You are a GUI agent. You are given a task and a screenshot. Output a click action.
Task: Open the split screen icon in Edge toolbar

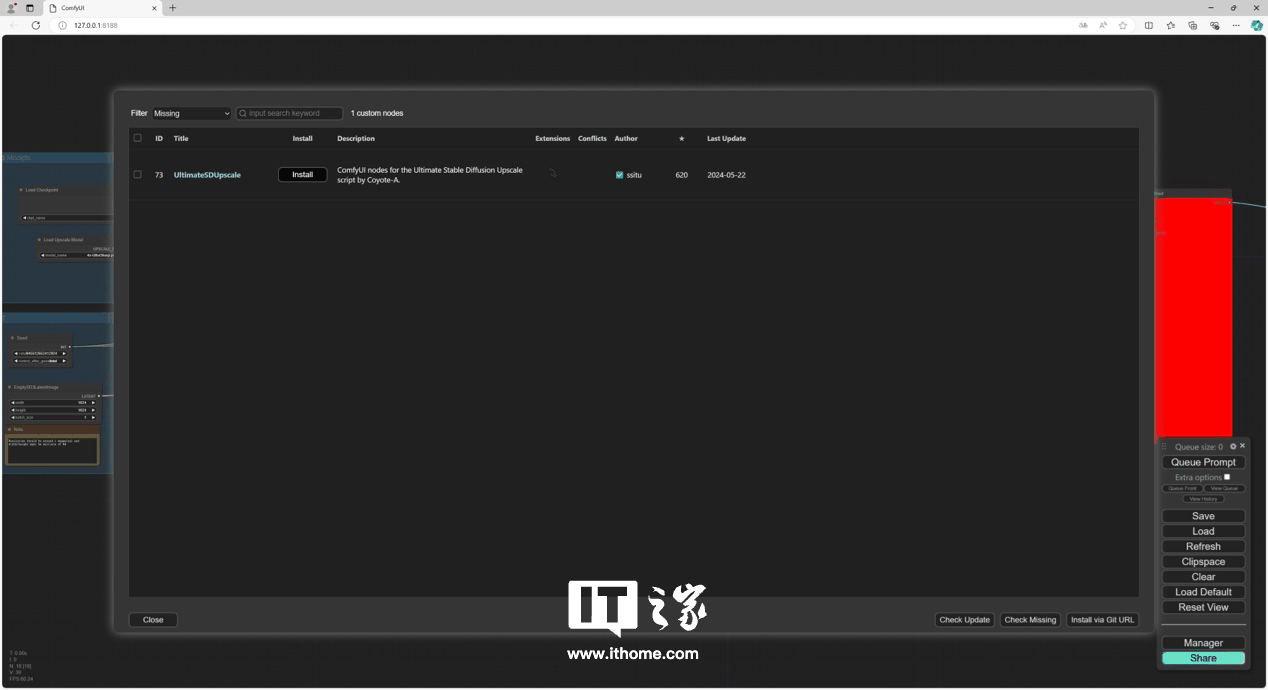pyautogui.click(x=1147, y=25)
